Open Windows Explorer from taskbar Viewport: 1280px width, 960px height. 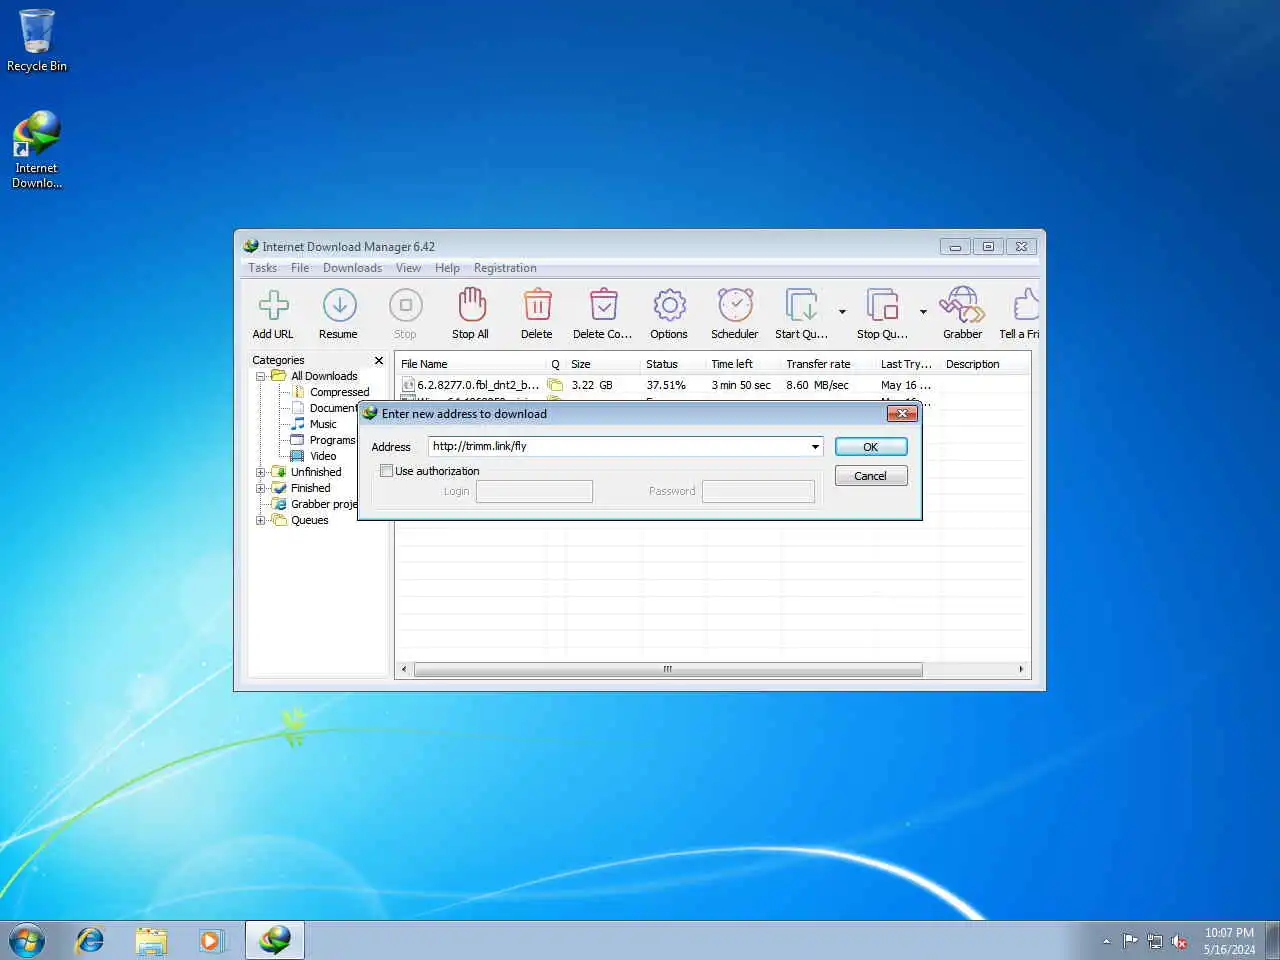pyautogui.click(x=151, y=940)
